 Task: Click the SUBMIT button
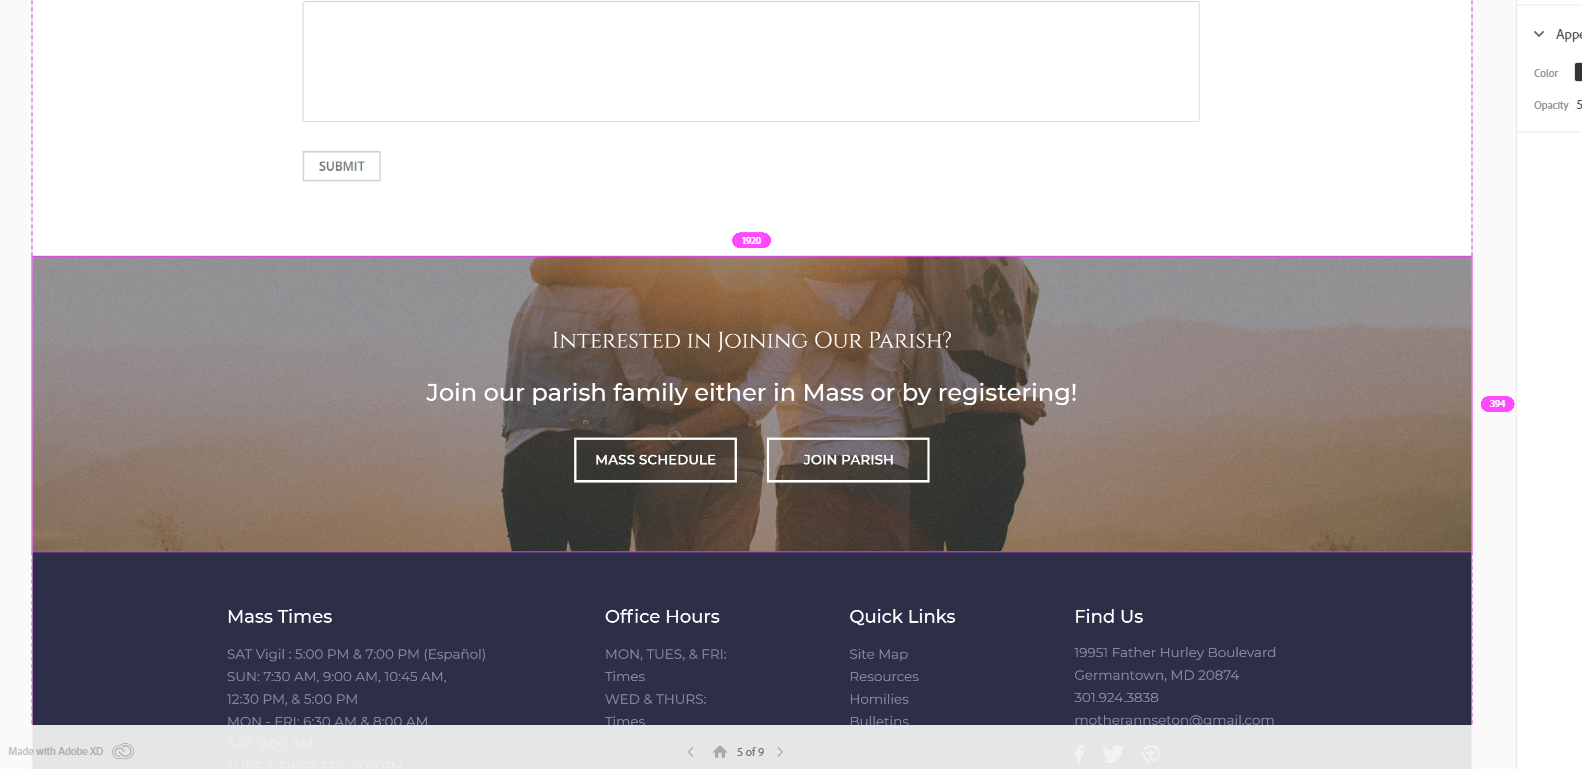(341, 166)
